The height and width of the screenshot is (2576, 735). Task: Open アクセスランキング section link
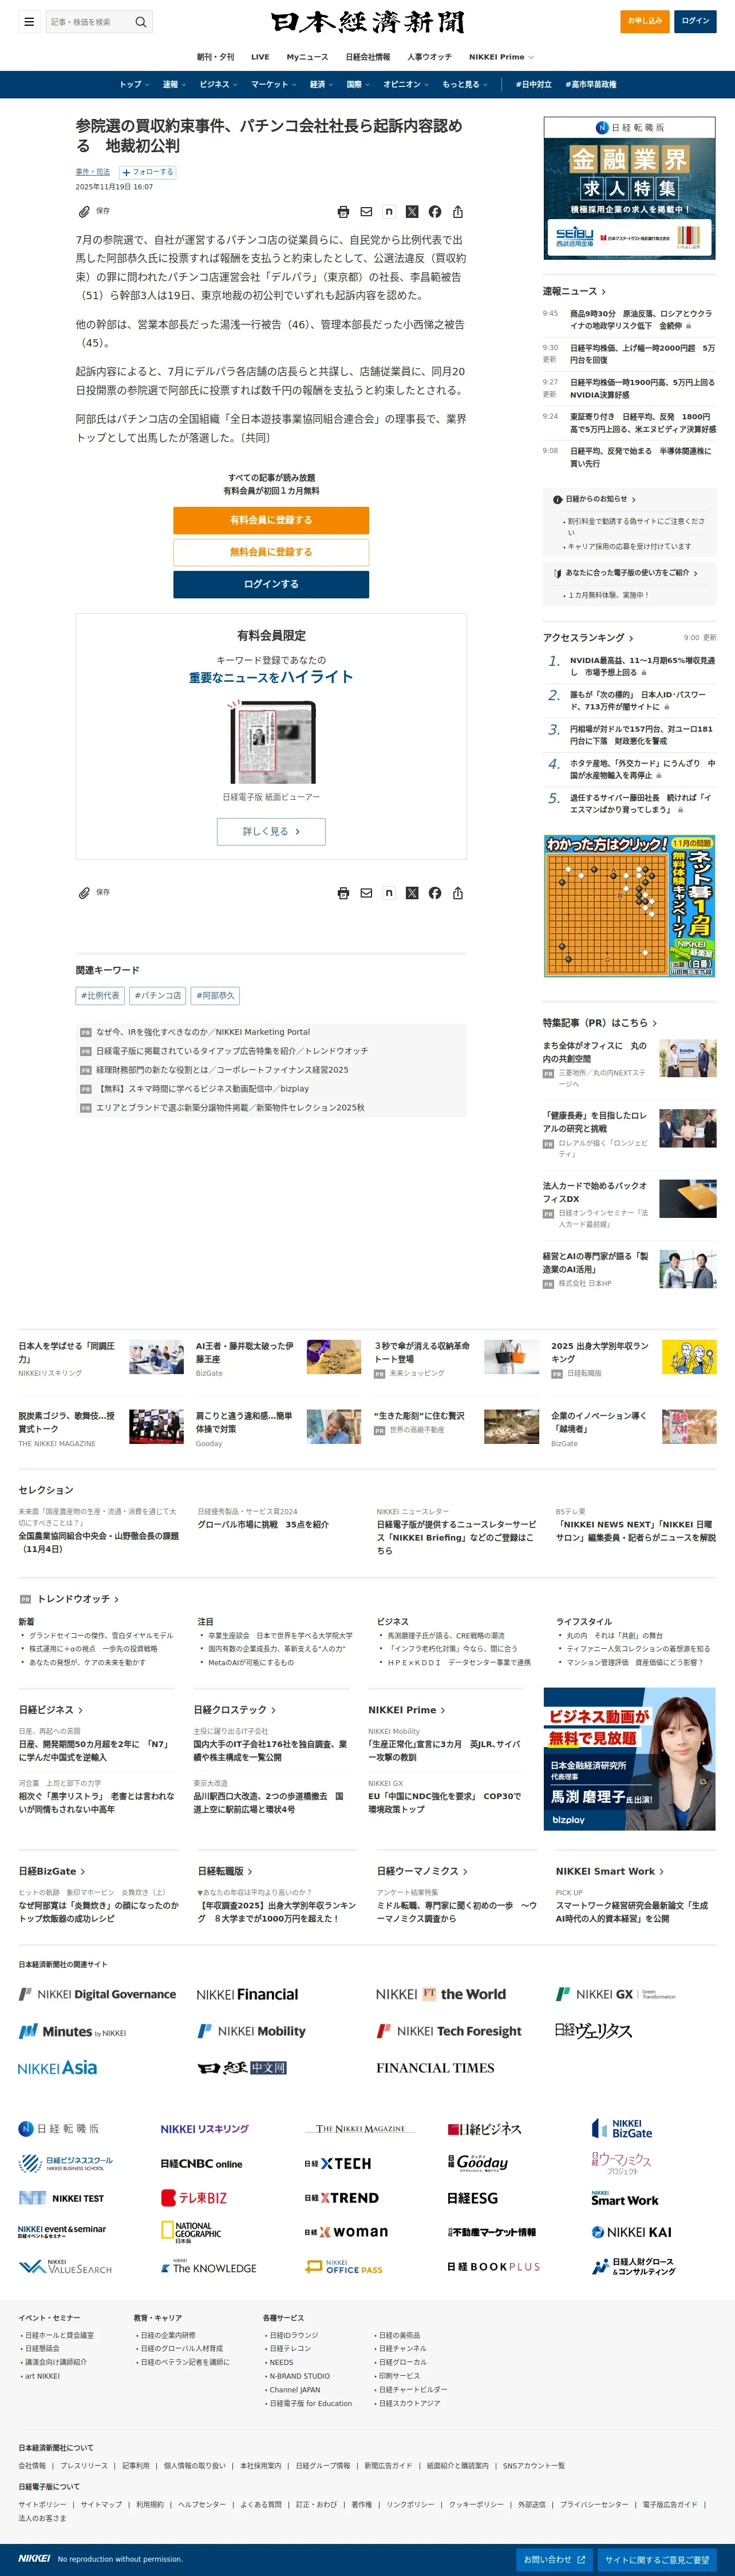tap(588, 638)
